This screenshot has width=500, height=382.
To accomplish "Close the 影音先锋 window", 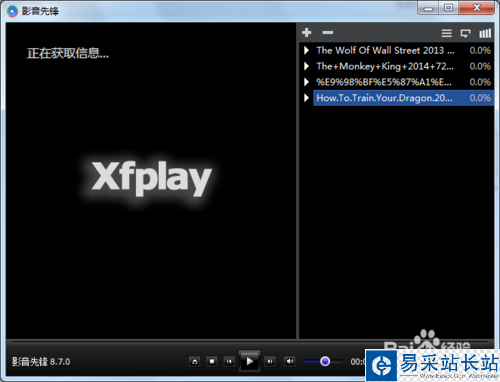I will coord(477,8).
